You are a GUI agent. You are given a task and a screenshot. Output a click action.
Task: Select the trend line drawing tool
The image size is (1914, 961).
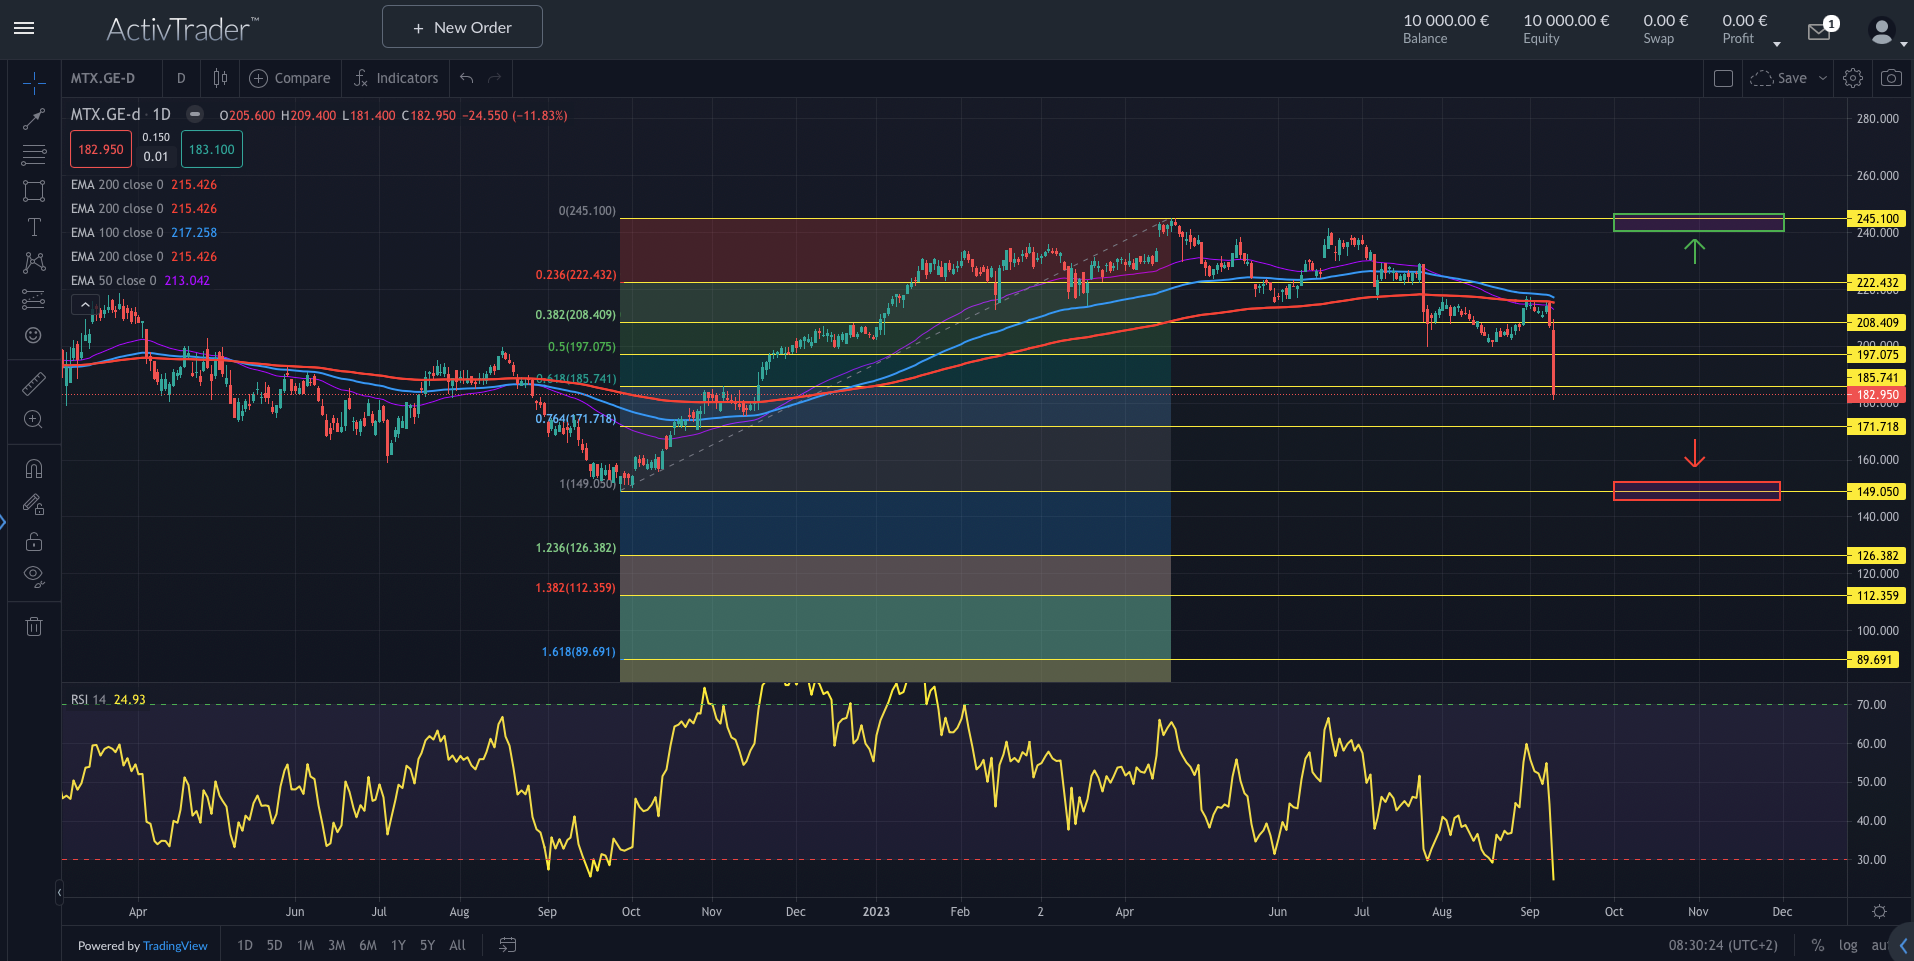point(34,119)
